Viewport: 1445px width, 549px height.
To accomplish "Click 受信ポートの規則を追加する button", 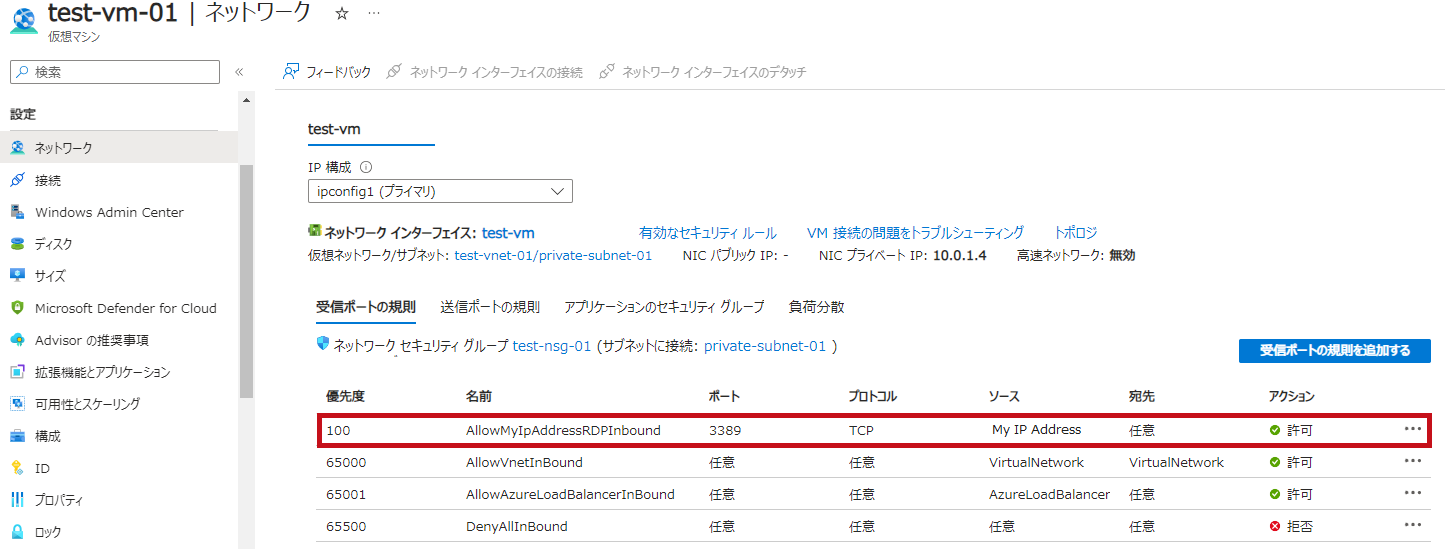I will tap(1334, 351).
